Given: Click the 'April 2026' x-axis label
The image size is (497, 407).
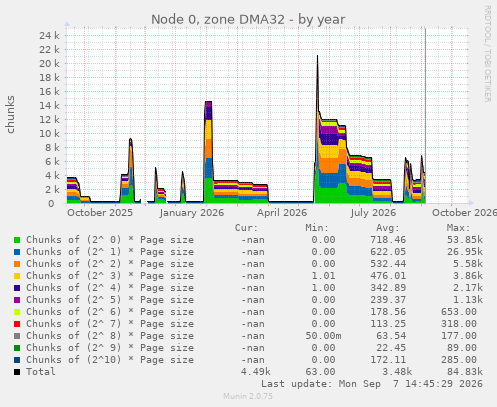Looking at the screenshot, I should point(282,213).
